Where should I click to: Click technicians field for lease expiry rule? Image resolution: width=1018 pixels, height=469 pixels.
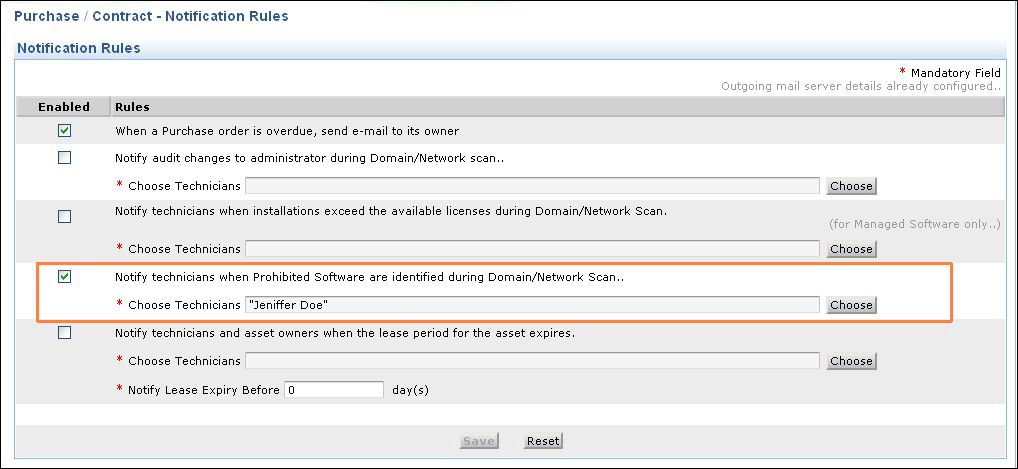tap(532, 361)
